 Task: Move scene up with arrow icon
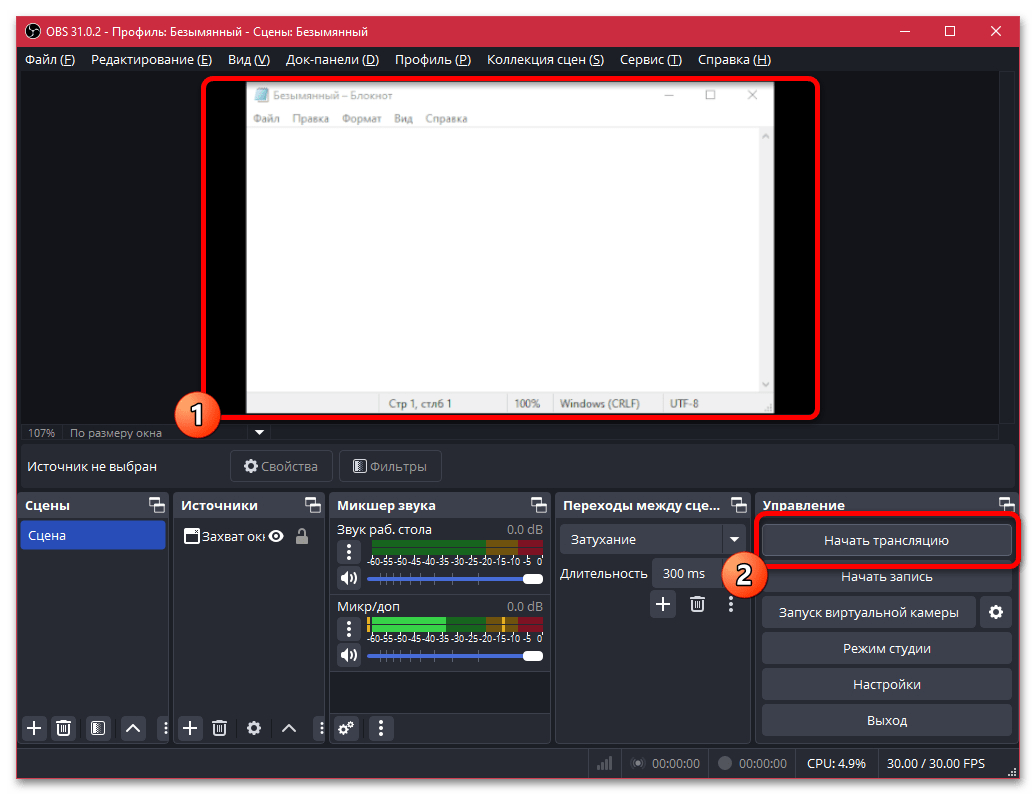pos(133,728)
